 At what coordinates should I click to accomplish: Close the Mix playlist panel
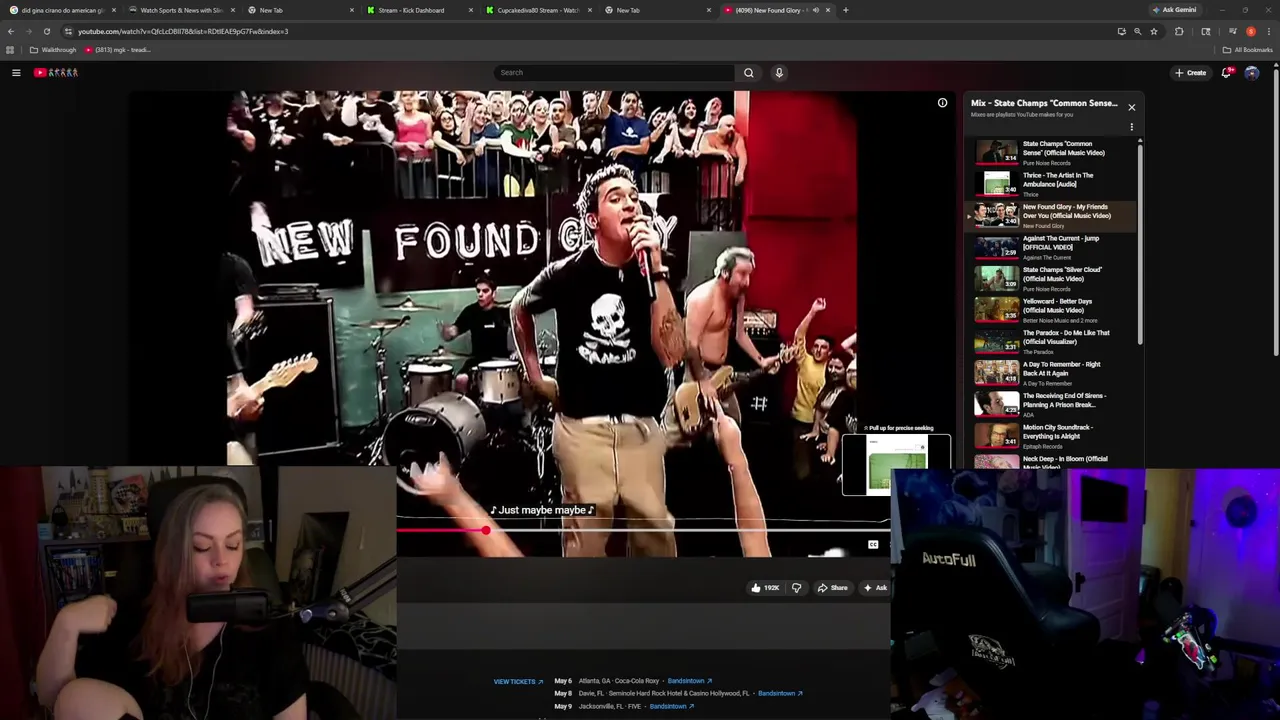(x=1132, y=107)
